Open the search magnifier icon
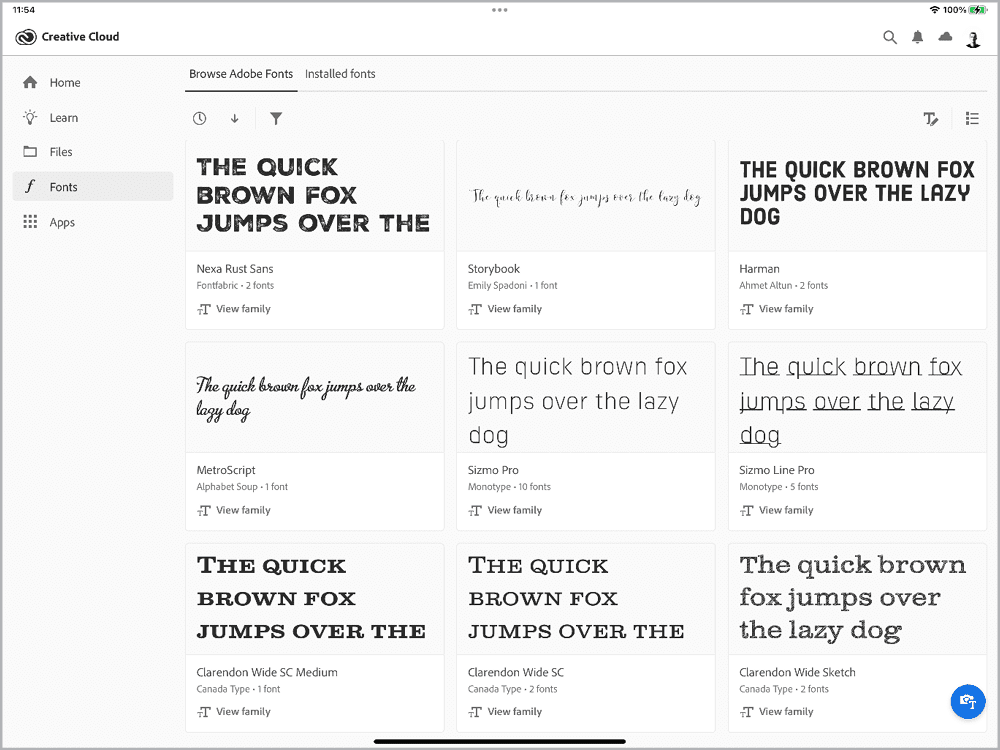The image size is (1000, 750). tap(890, 37)
